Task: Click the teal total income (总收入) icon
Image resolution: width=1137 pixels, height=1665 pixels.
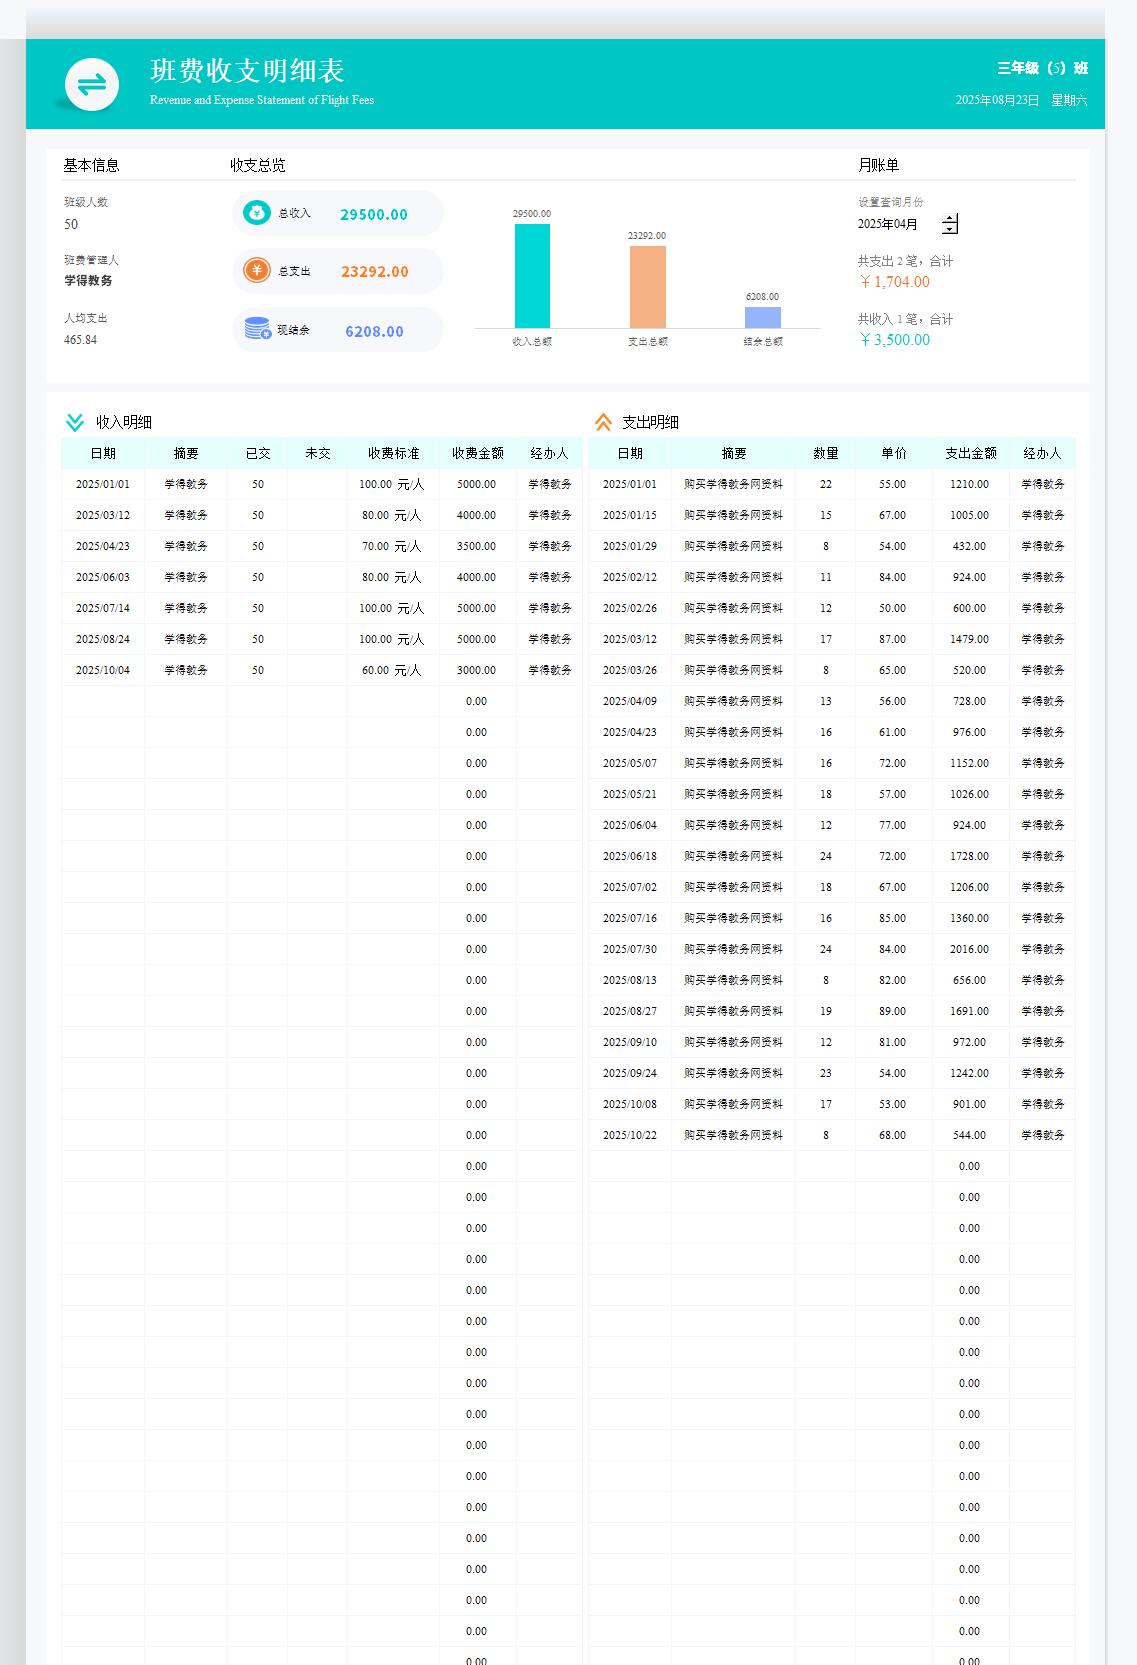Action: [x=257, y=213]
